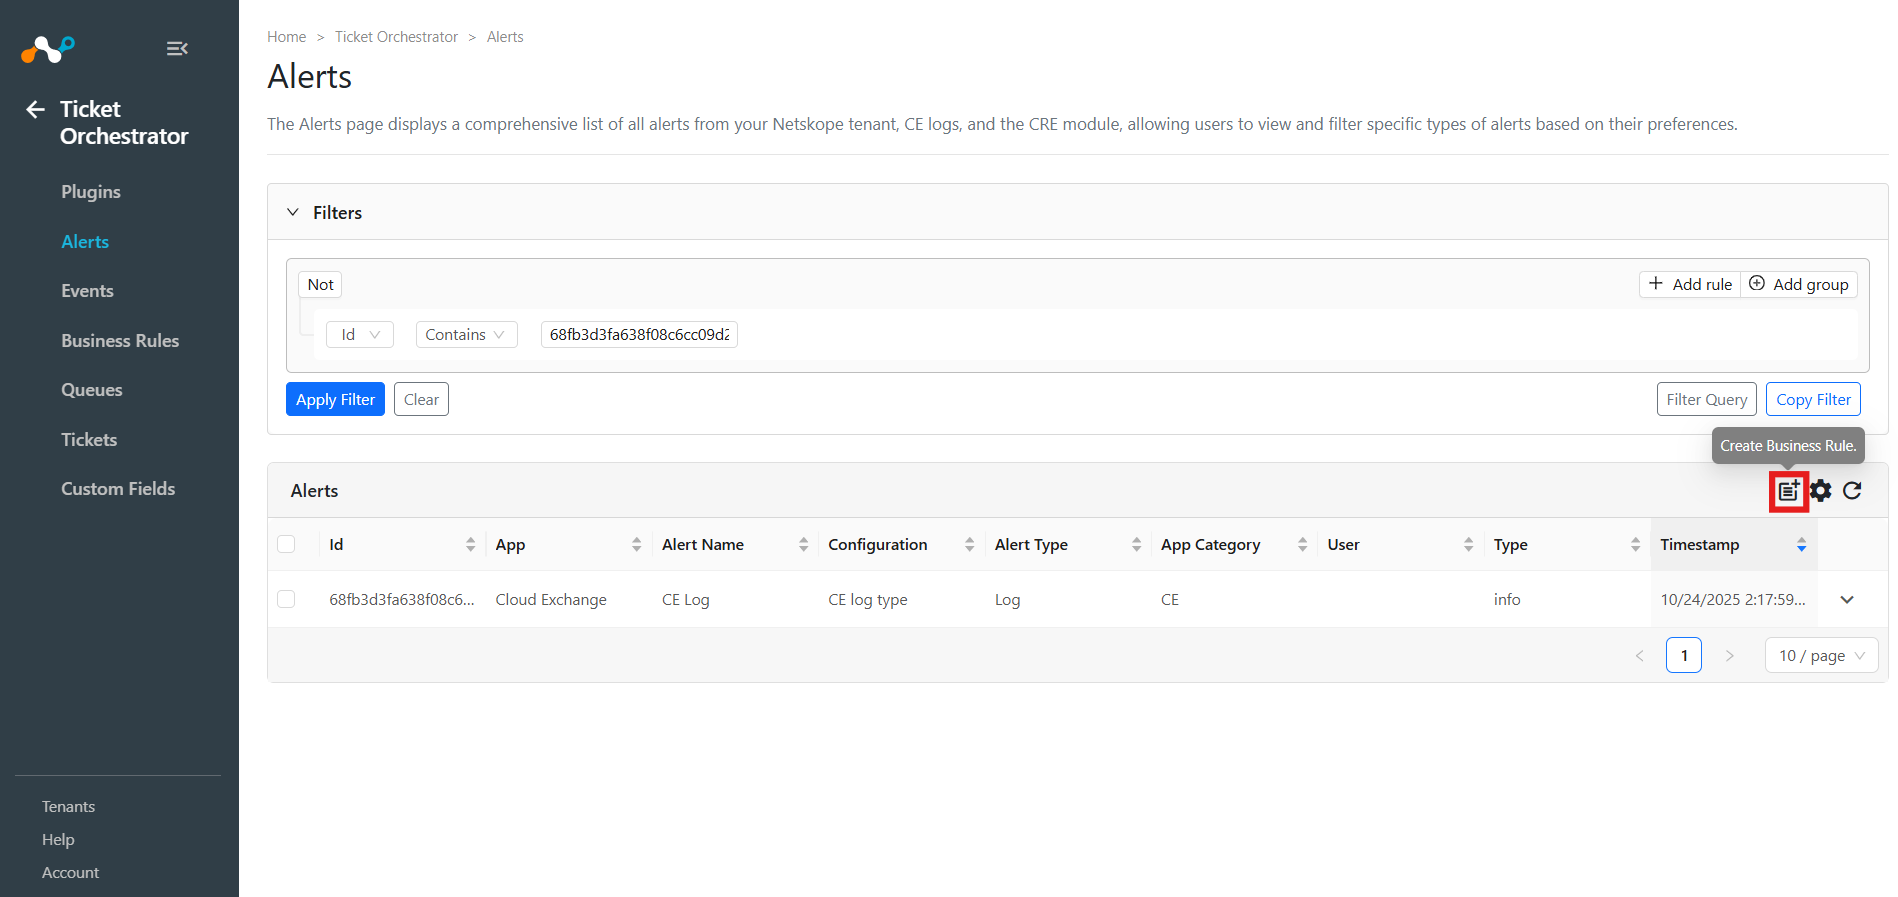This screenshot has height=897, width=1898.
Task: Toggle the Not condition in filter
Action: (320, 285)
